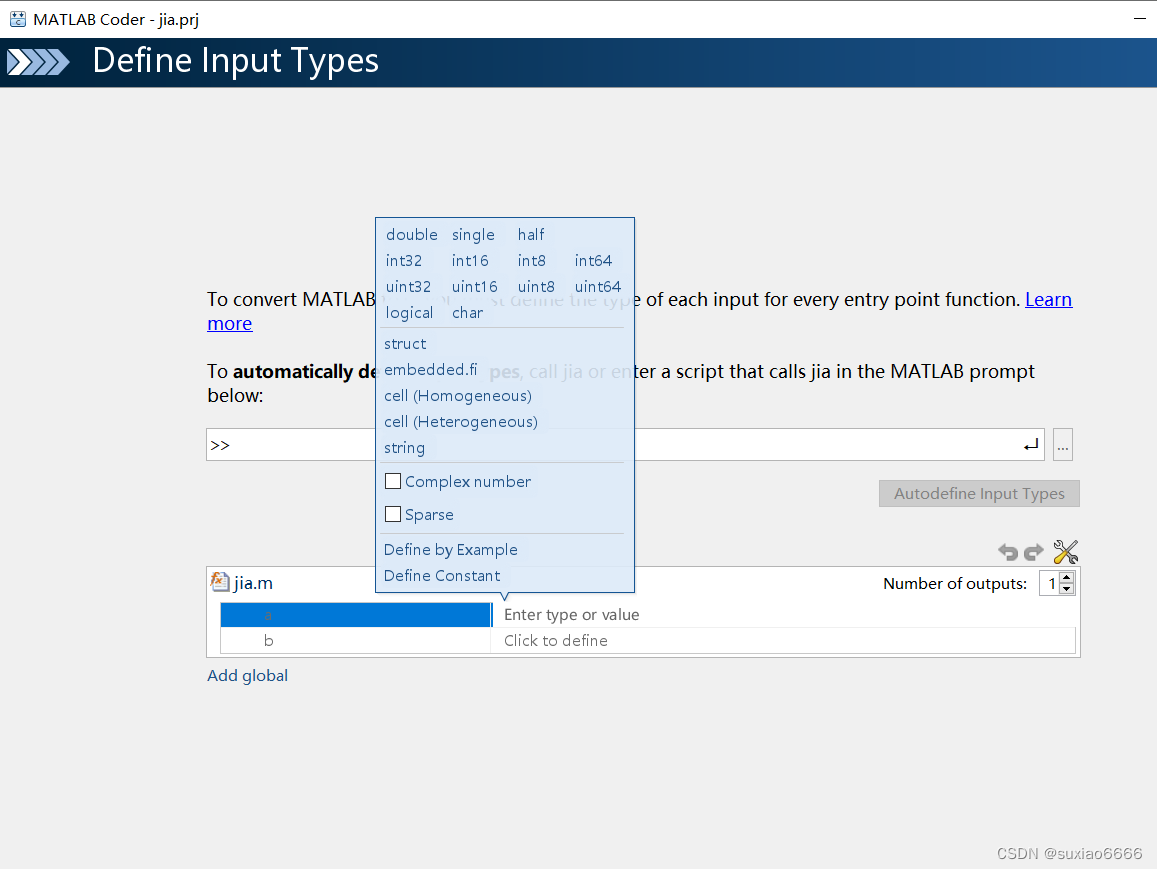This screenshot has width=1157, height=869.
Task: Choose int8 from the type list
Action: click(531, 260)
